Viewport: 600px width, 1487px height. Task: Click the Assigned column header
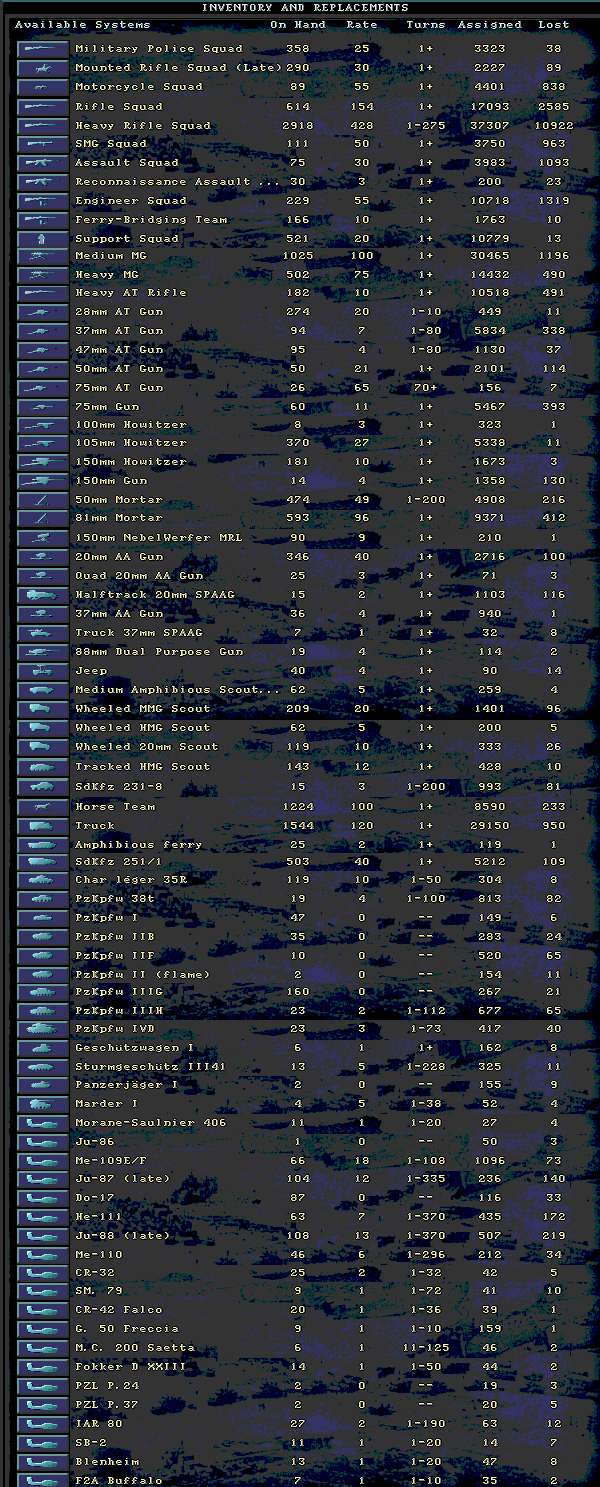[490, 24]
